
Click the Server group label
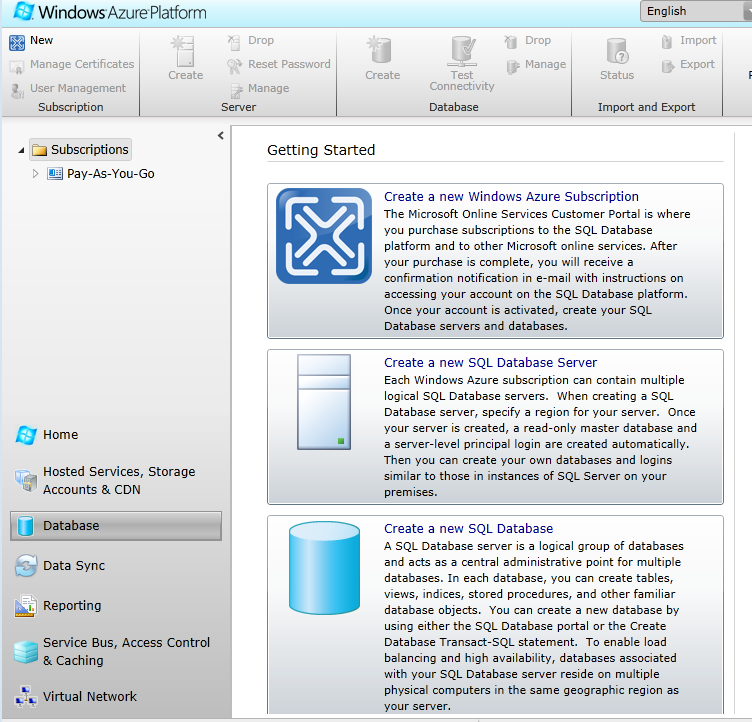[x=238, y=107]
